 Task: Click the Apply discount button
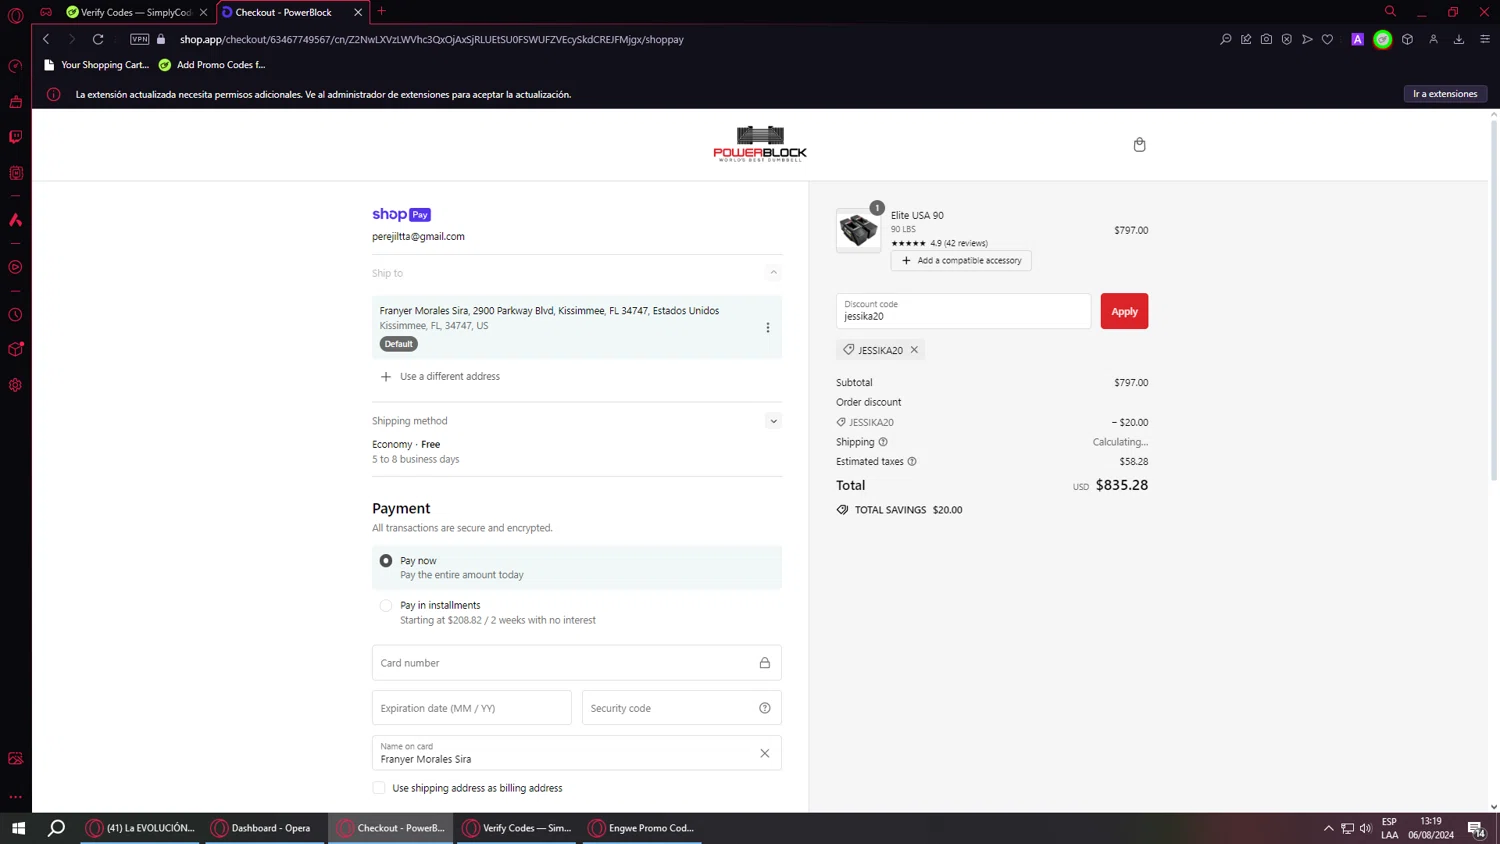1124,311
